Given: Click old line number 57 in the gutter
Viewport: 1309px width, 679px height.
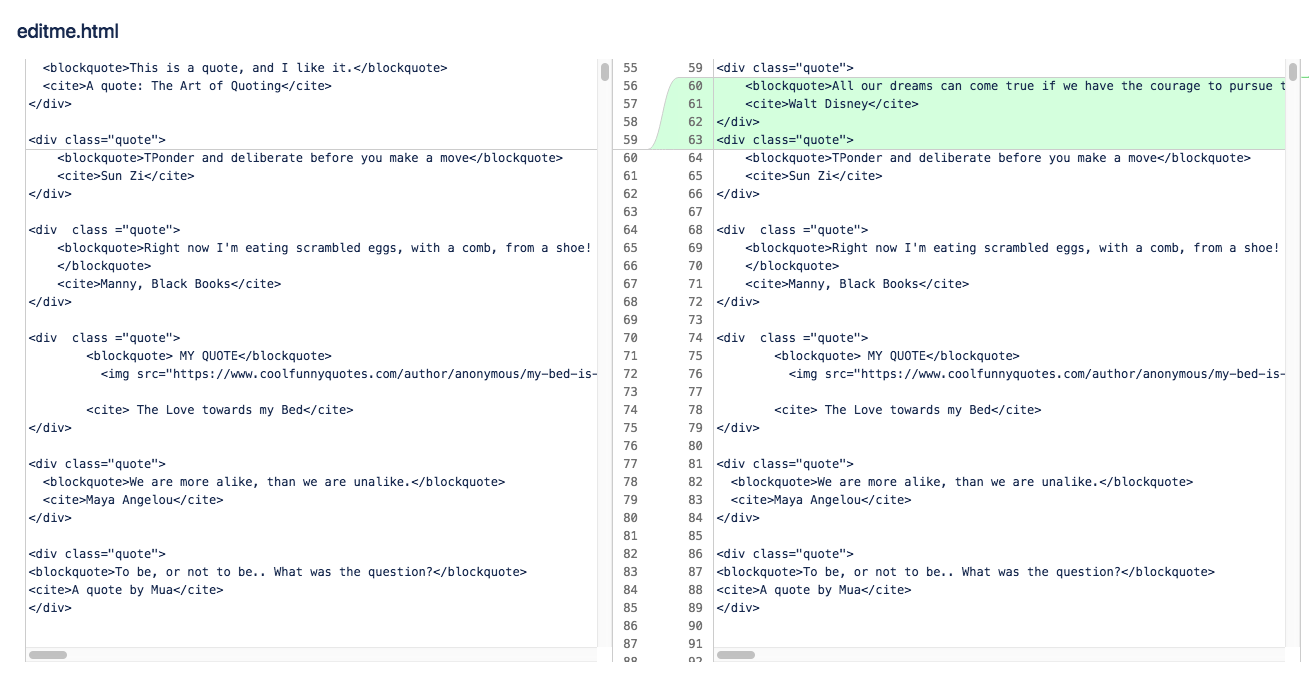Looking at the screenshot, I should (630, 104).
